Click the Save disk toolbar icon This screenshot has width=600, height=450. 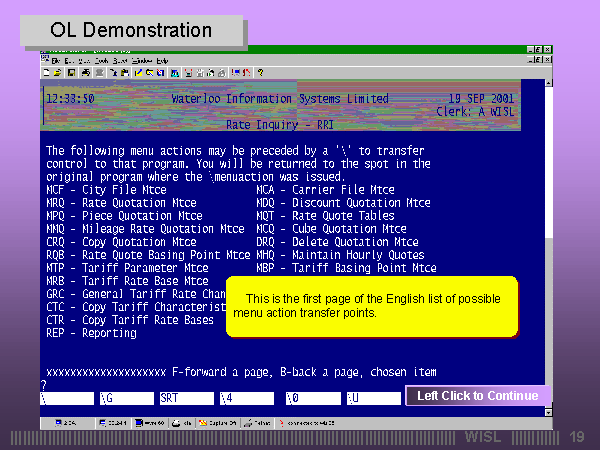click(70, 72)
